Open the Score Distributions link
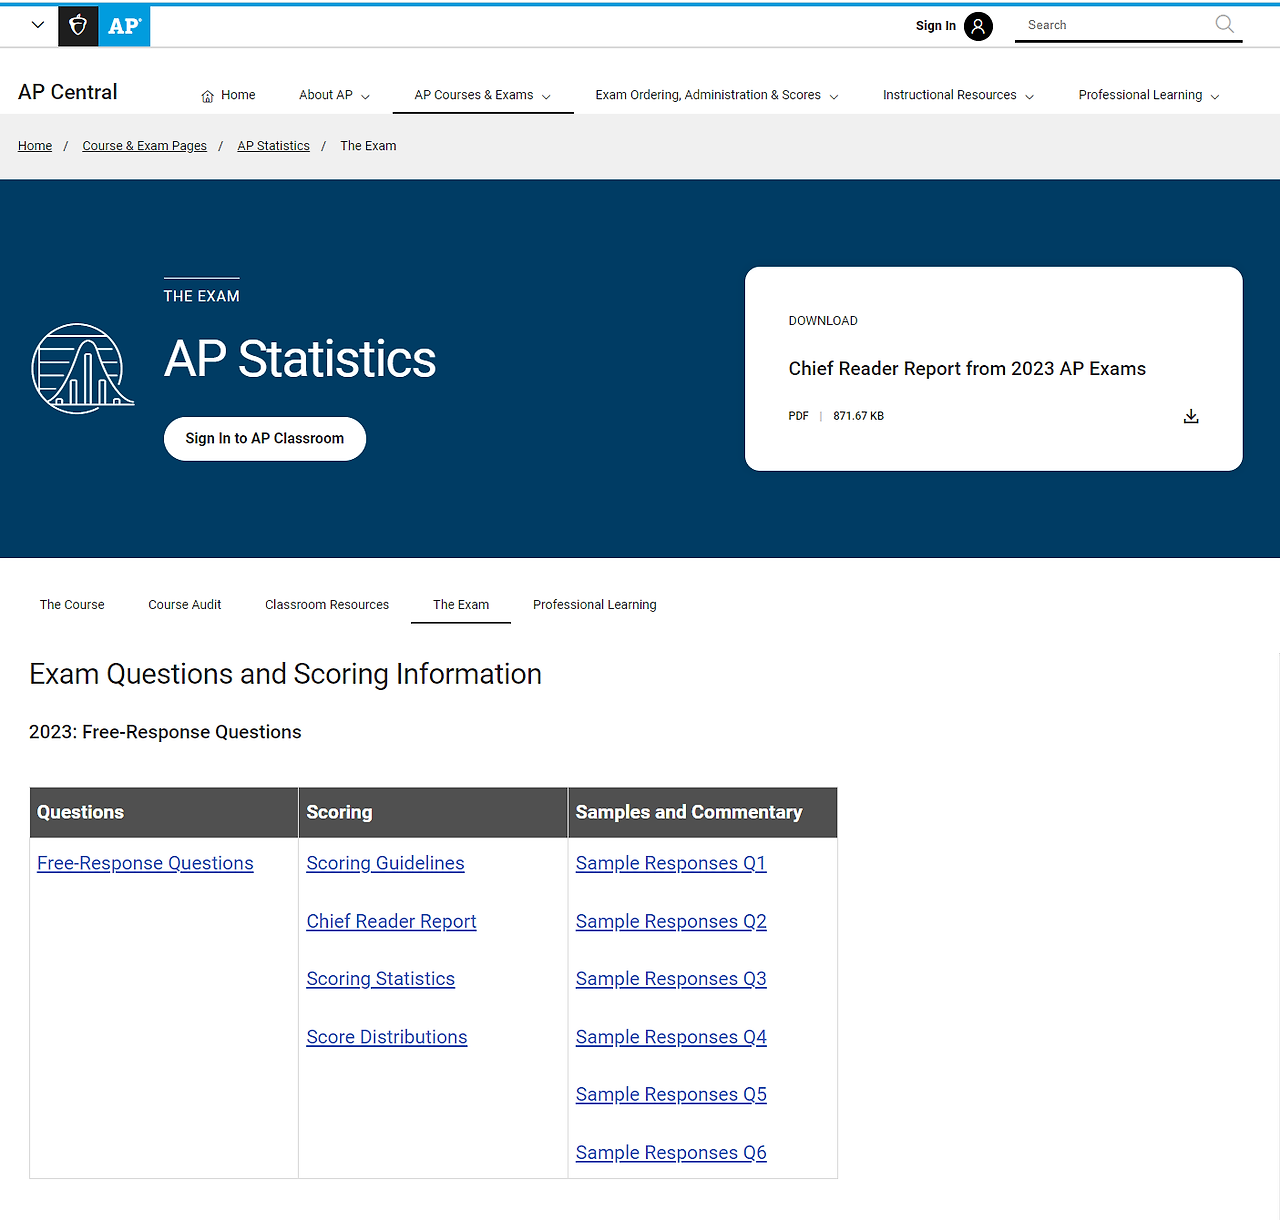The image size is (1280, 1220). (x=386, y=1037)
